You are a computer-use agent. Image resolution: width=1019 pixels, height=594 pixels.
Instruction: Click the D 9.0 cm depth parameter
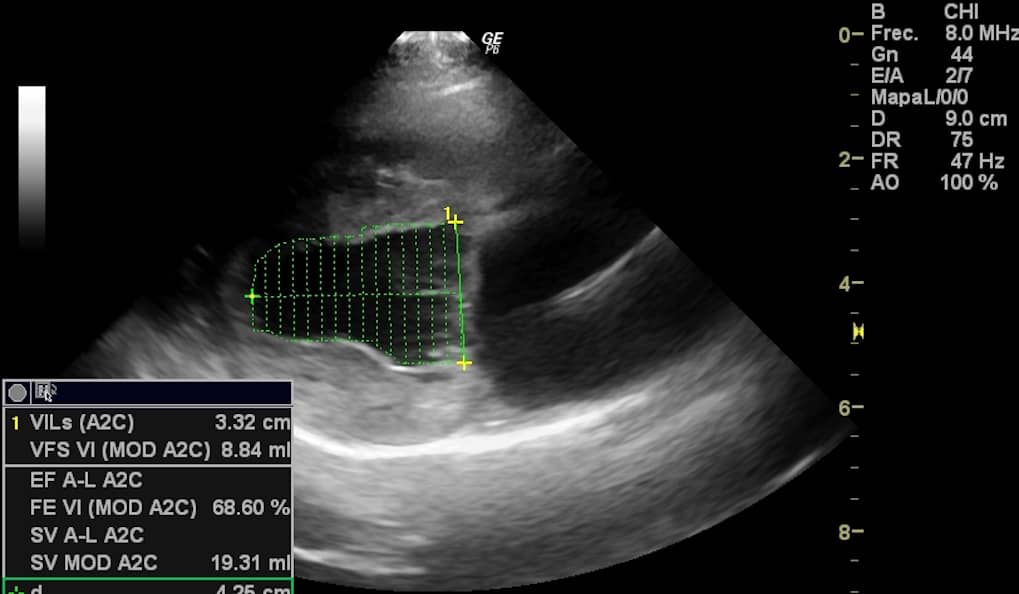click(939, 118)
